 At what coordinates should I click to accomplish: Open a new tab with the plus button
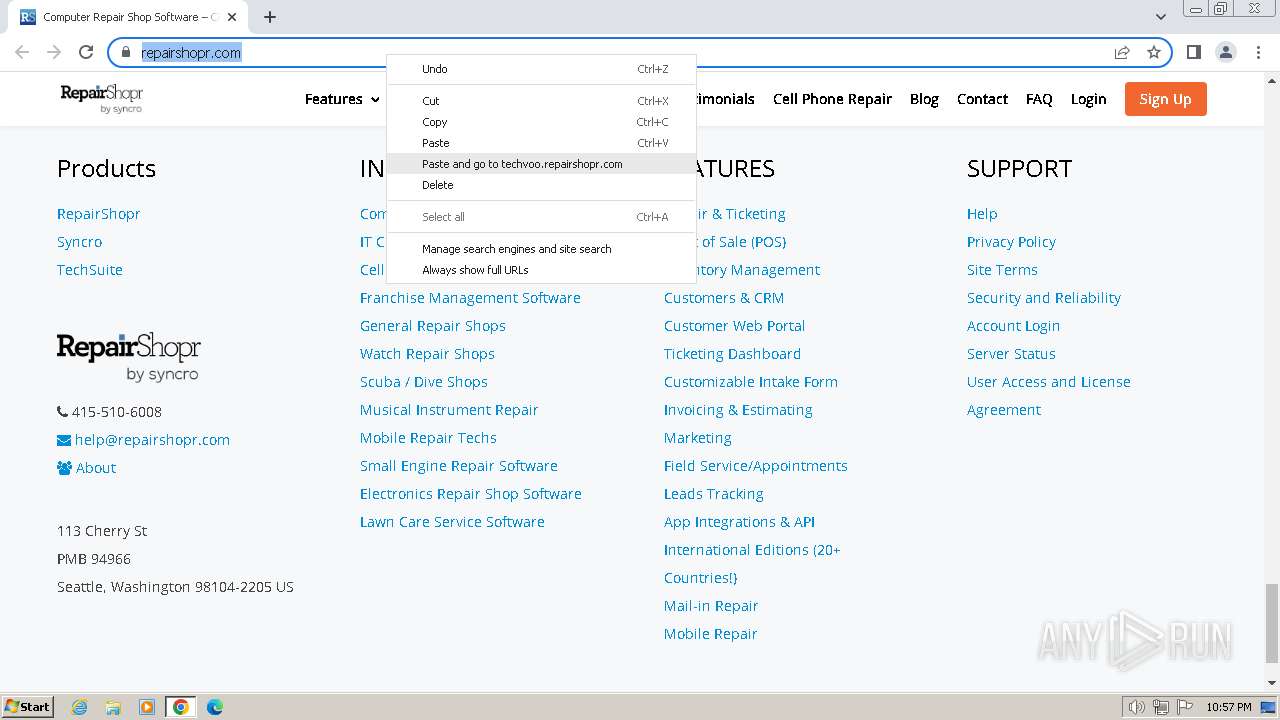(270, 17)
